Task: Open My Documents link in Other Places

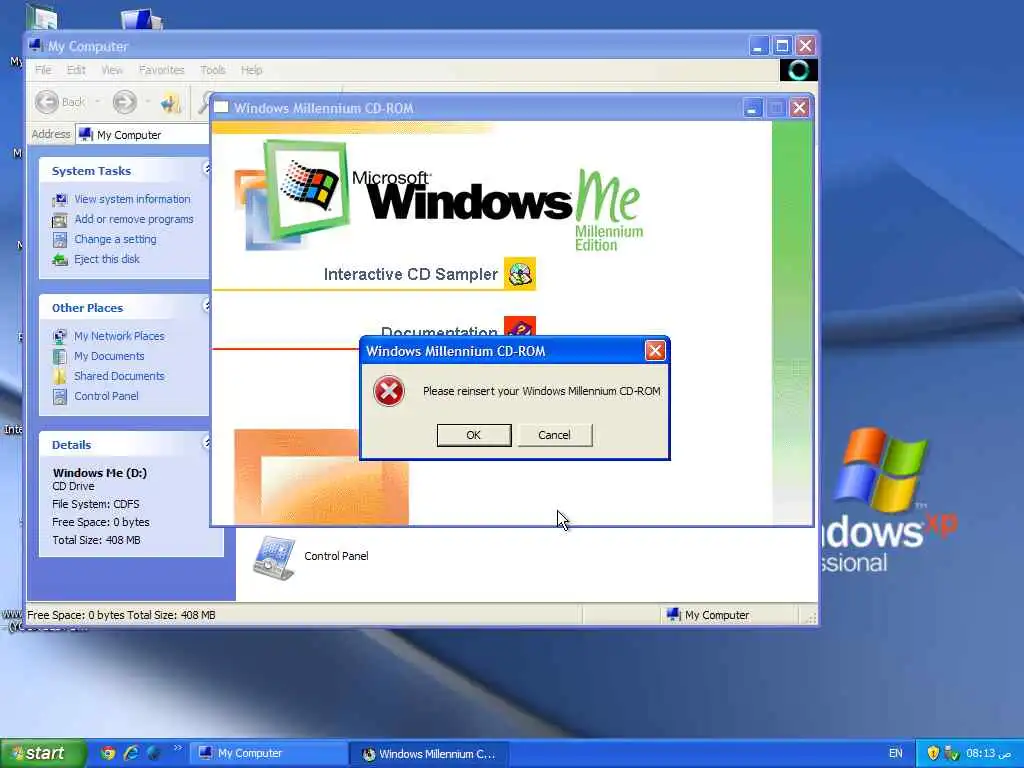Action: click(x=109, y=356)
